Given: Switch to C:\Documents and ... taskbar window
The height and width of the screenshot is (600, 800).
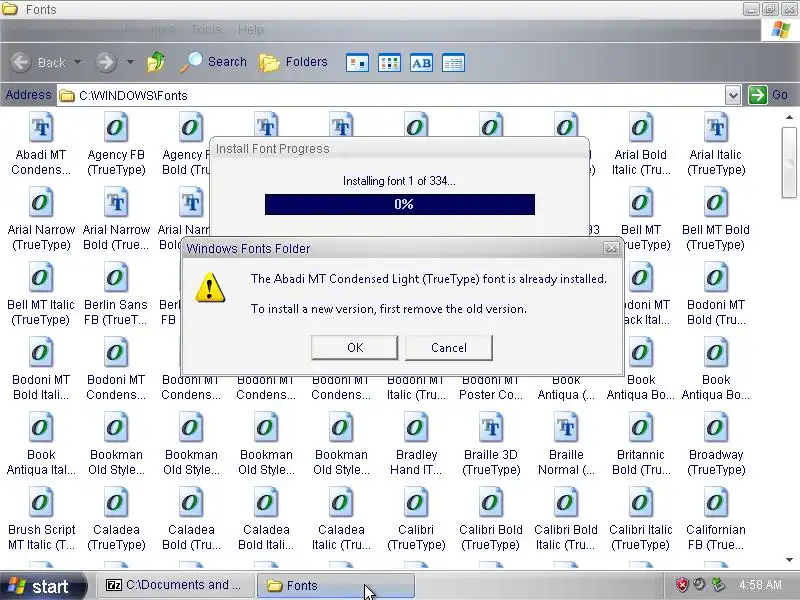Looking at the screenshot, I should point(175,585).
